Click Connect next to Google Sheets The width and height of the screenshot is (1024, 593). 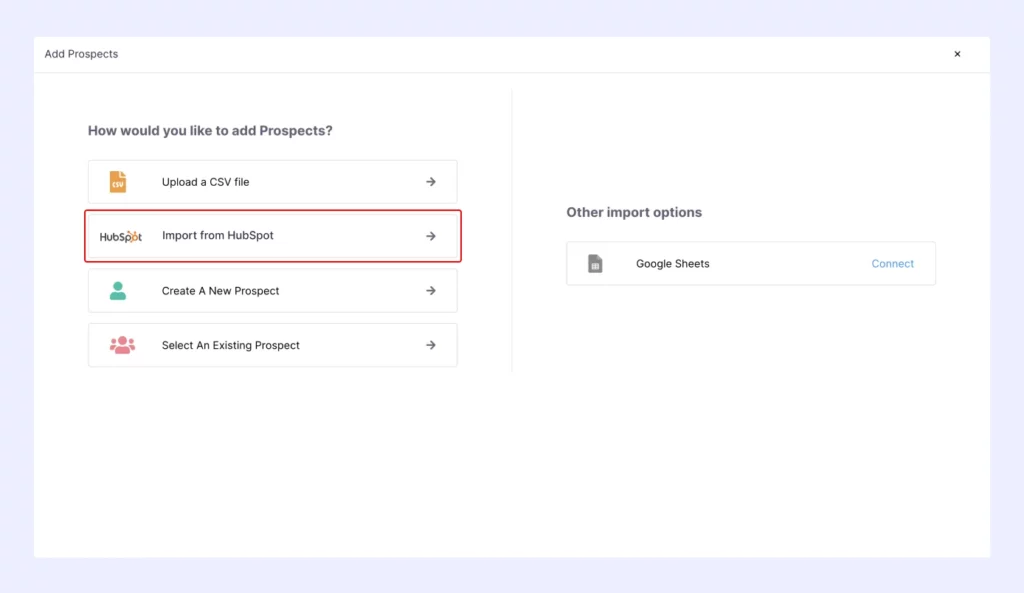(892, 263)
